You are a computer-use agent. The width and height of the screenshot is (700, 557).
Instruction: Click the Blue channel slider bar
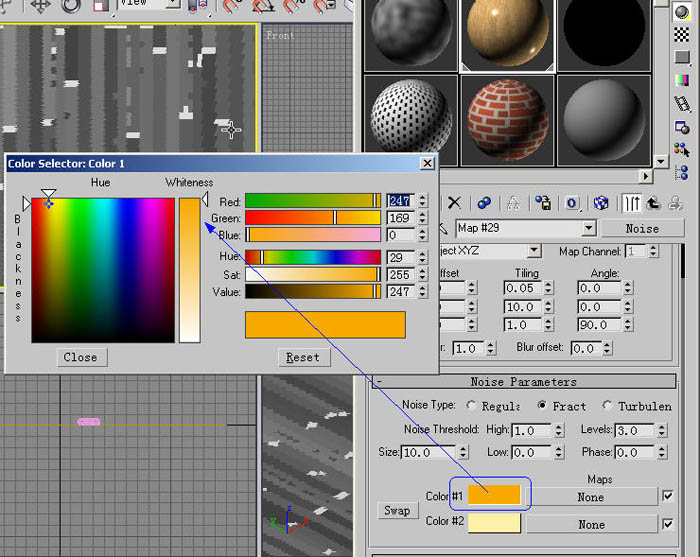coord(313,235)
